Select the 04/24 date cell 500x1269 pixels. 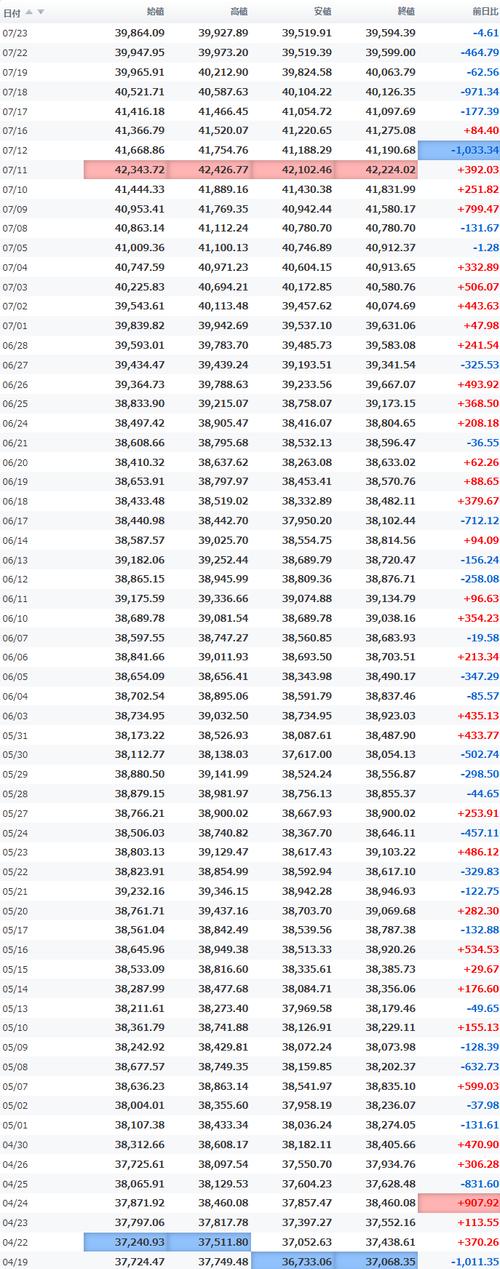pyautogui.click(x=15, y=1203)
